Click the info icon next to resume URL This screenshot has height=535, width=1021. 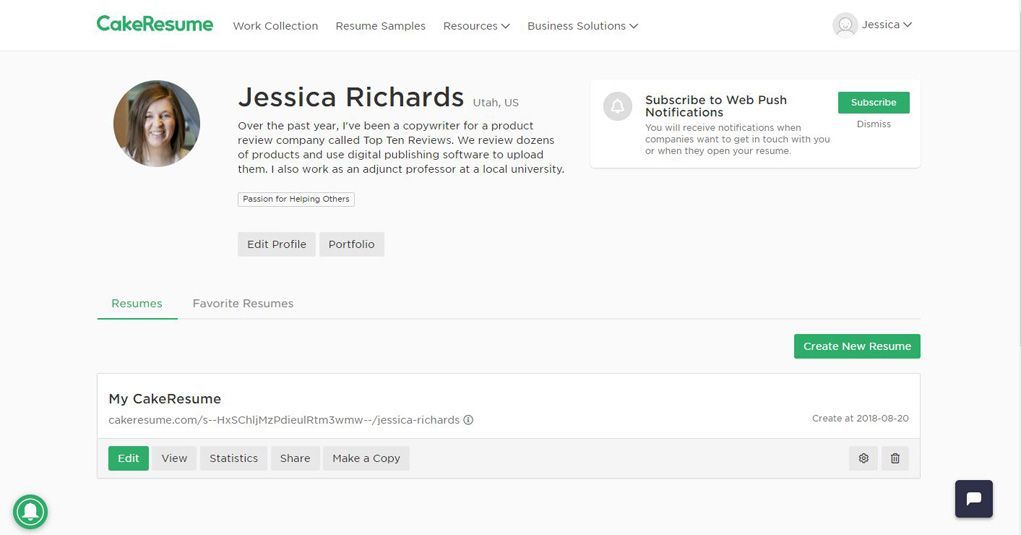point(468,420)
